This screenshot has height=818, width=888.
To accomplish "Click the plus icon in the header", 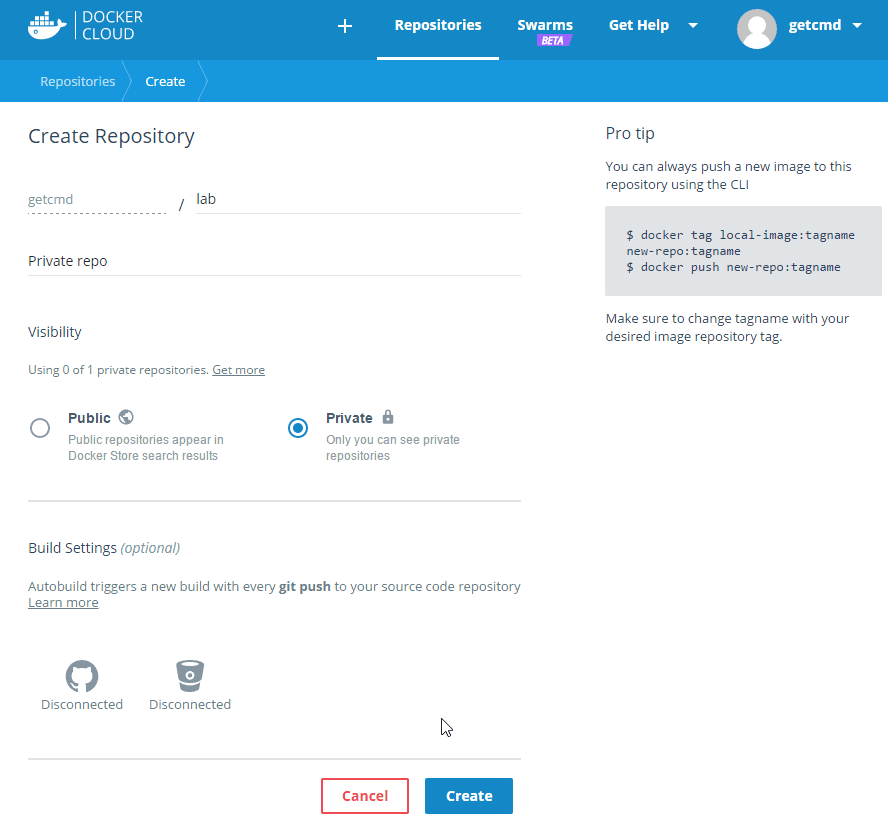I will click(x=344, y=26).
